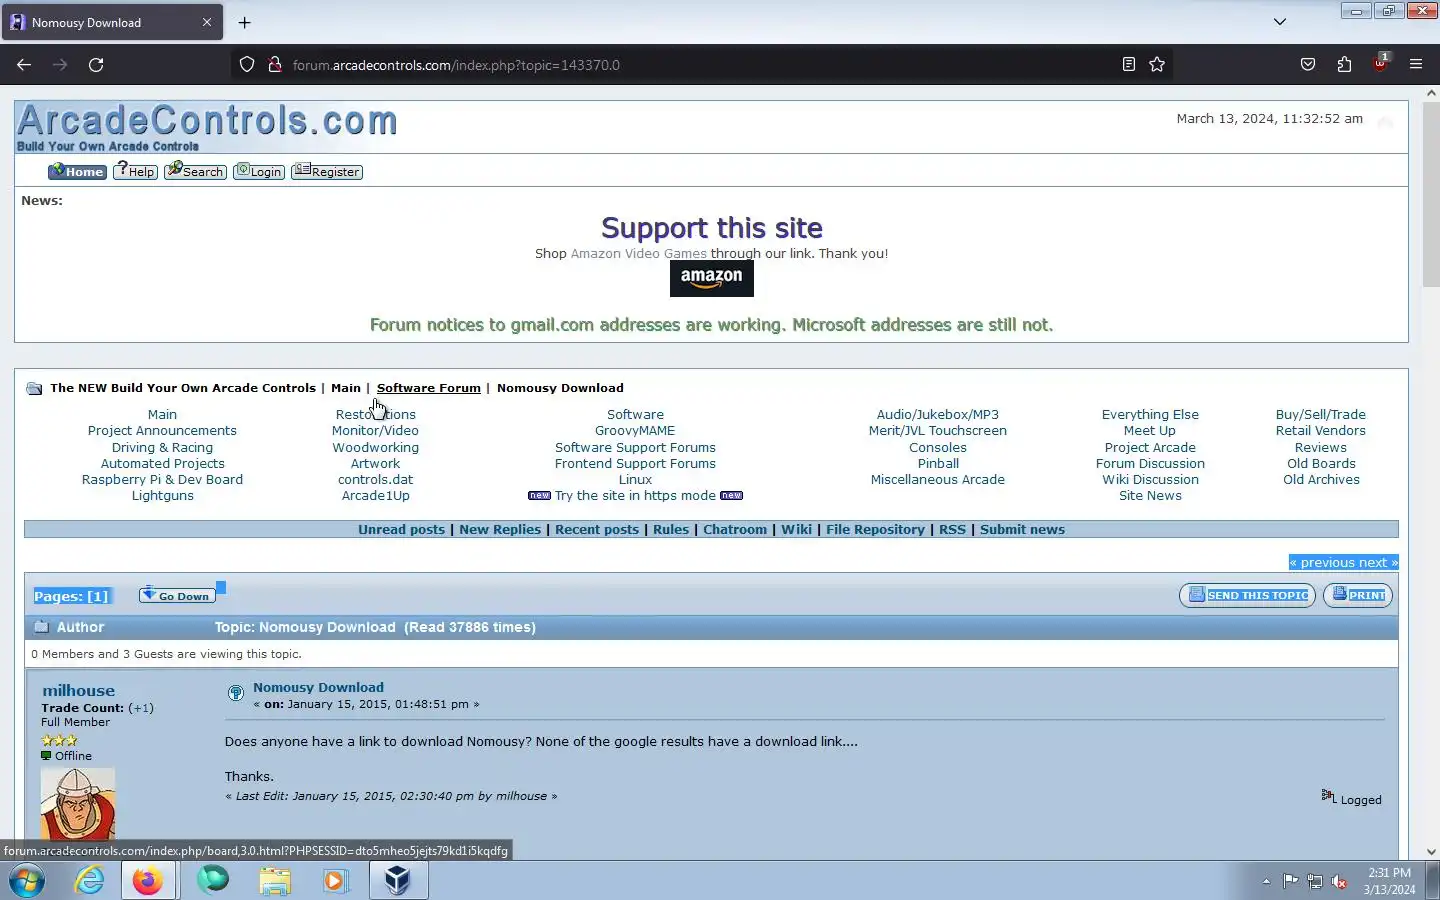
Task: Open Internet Explorer from taskbar
Action: 89,880
